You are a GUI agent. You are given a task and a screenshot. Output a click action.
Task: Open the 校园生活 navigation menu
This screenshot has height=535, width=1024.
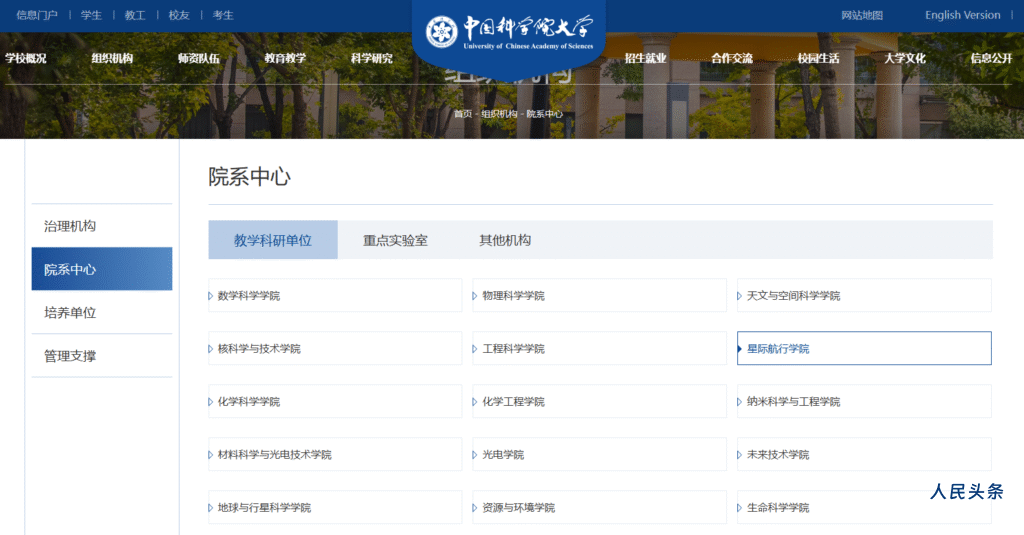818,58
